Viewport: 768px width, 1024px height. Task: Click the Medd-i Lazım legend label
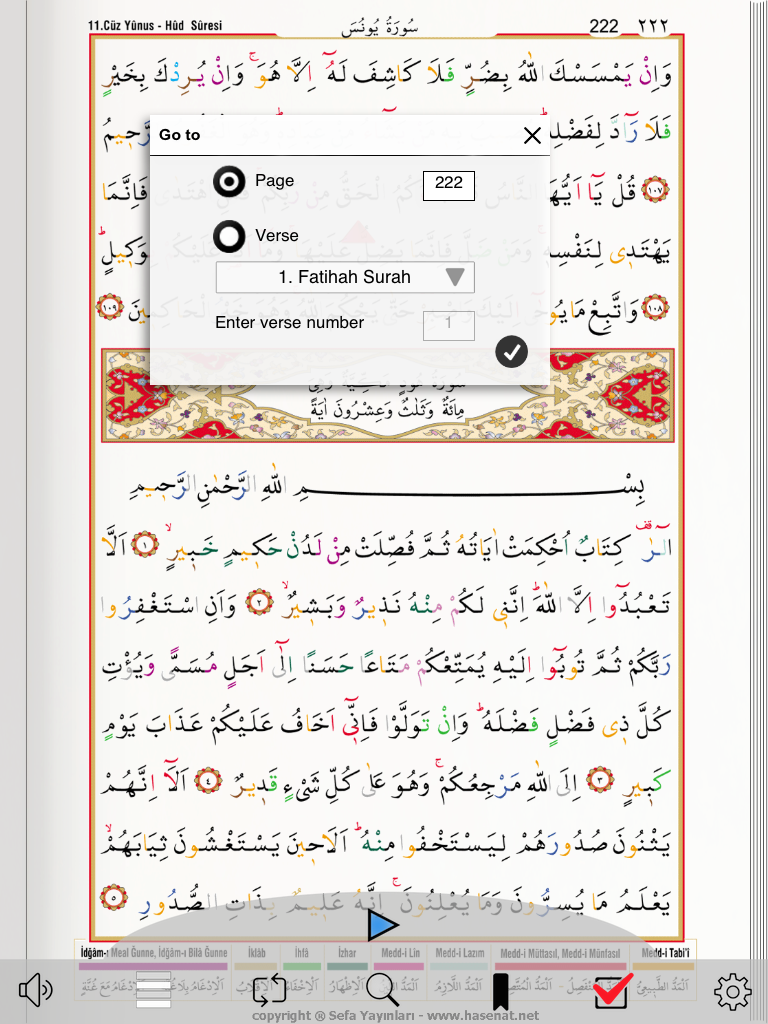pyautogui.click(x=460, y=953)
